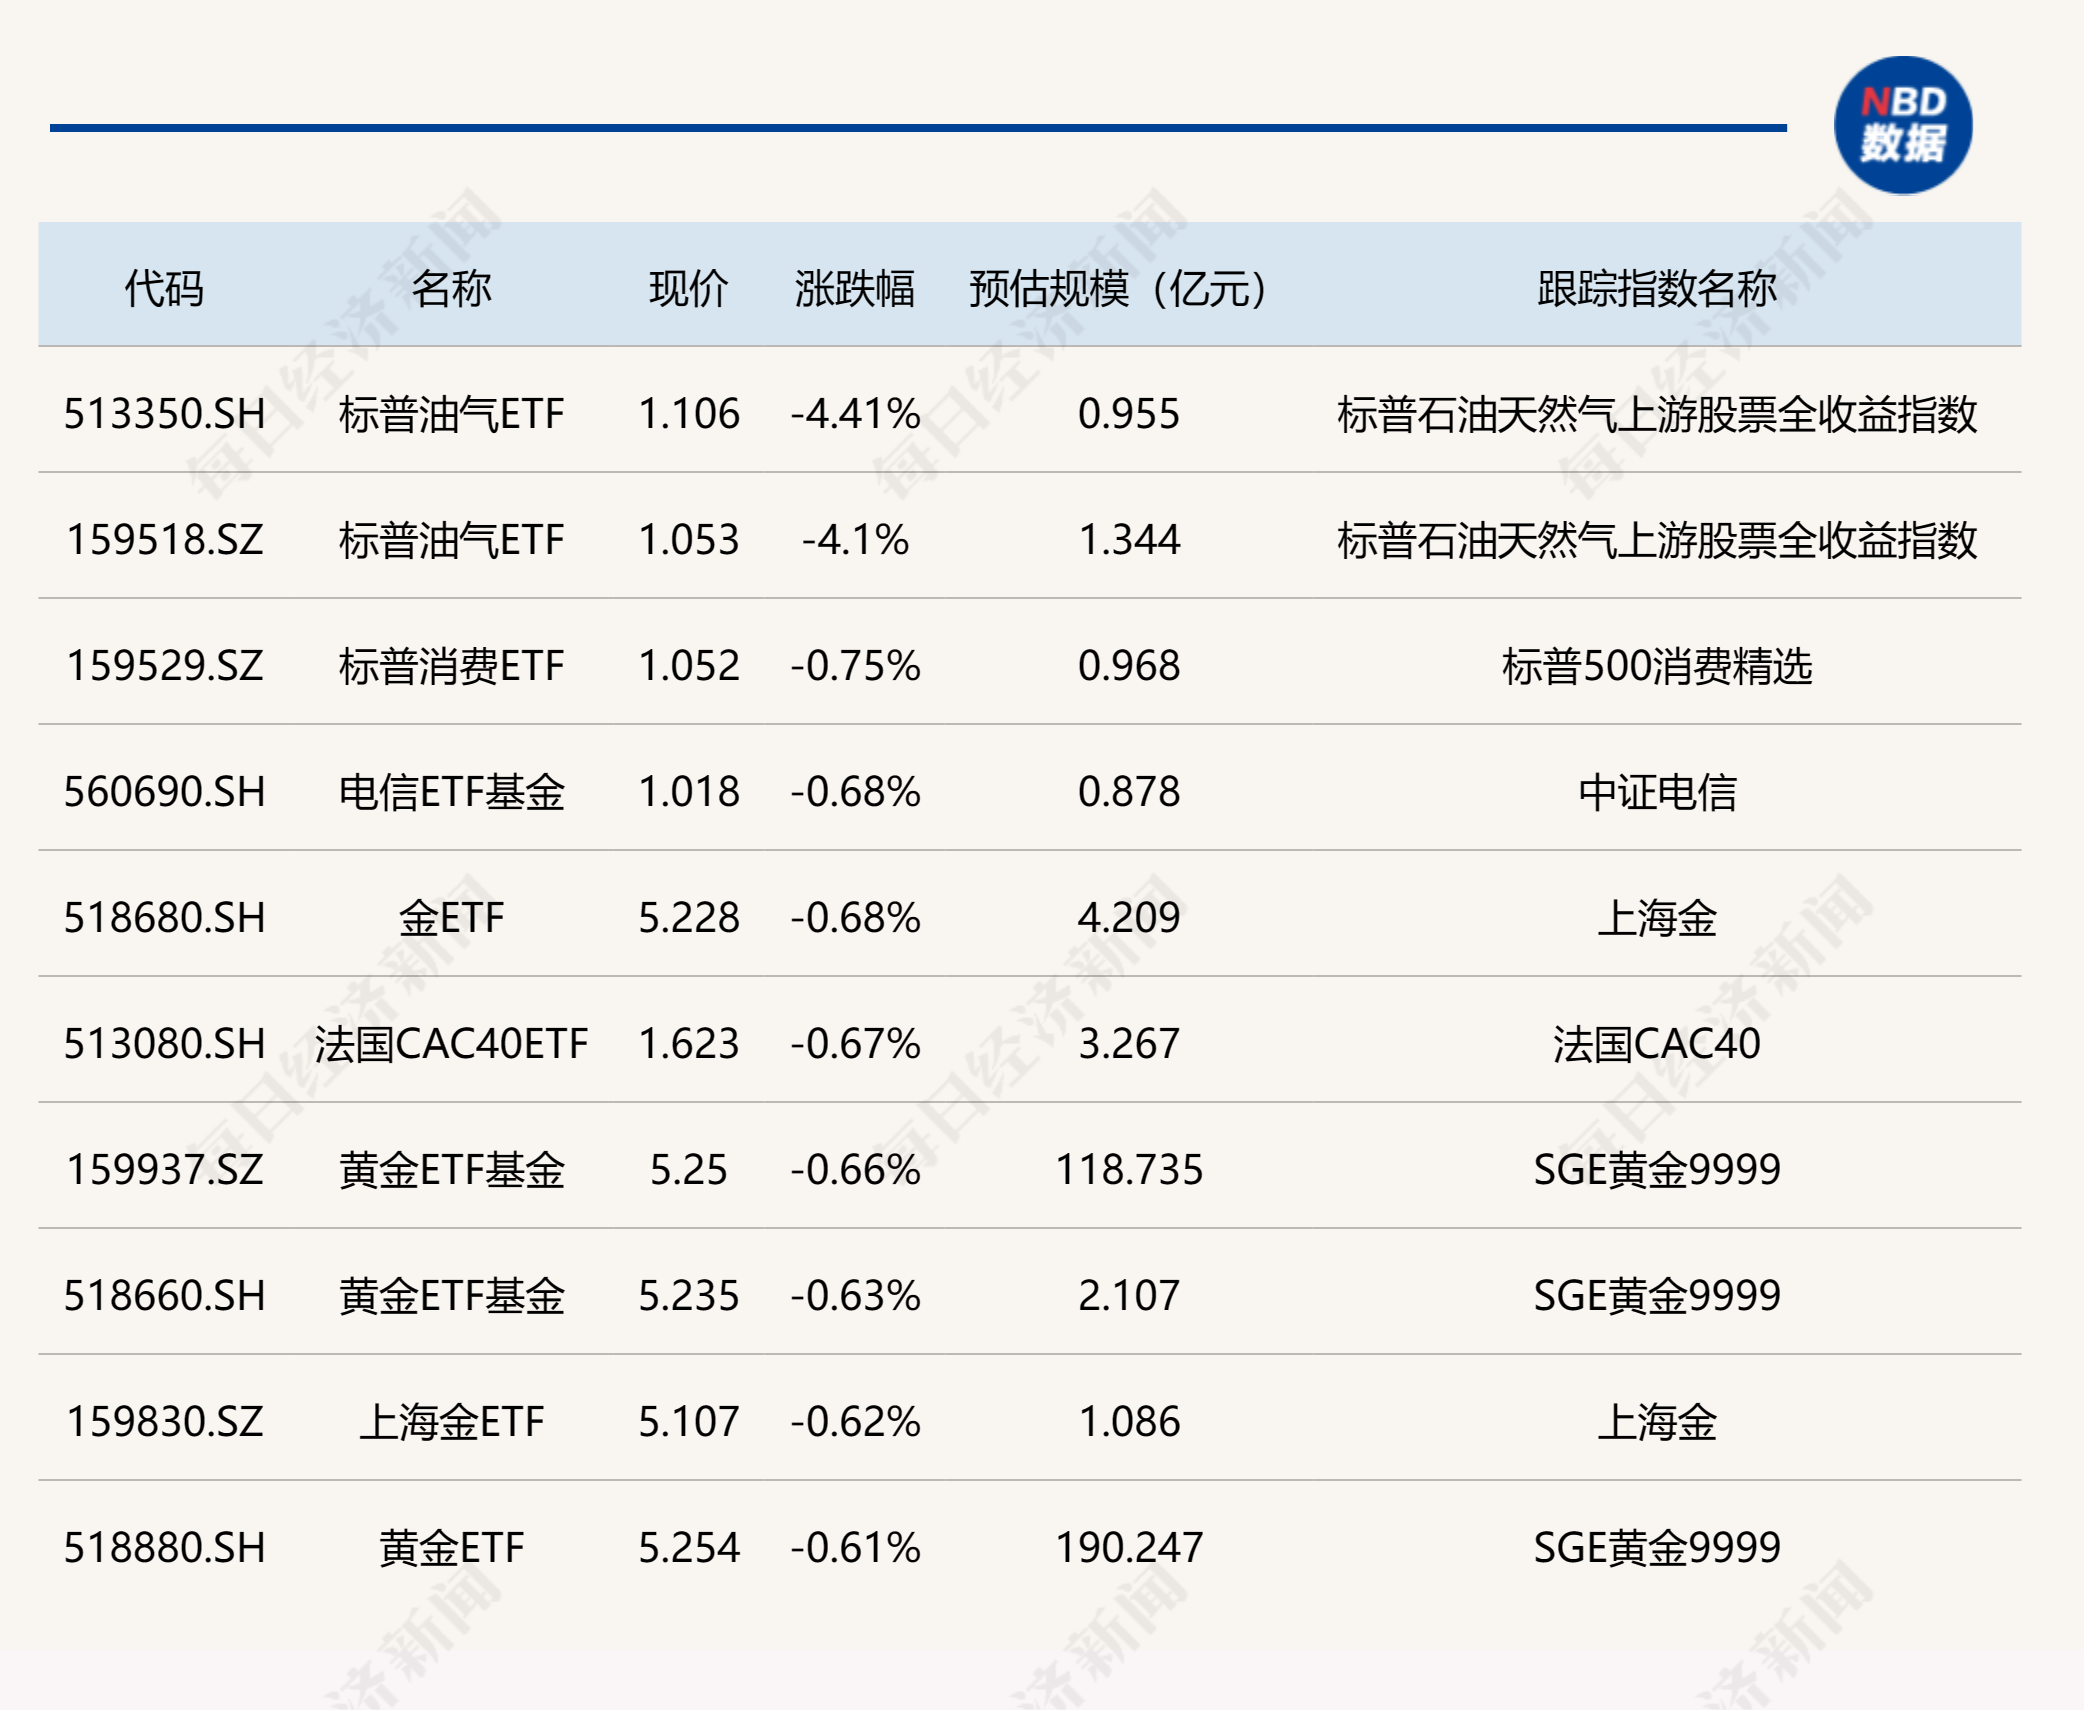Image resolution: width=2084 pixels, height=1710 pixels.
Task: Select the 涨跌幅 column header
Action: (x=855, y=288)
